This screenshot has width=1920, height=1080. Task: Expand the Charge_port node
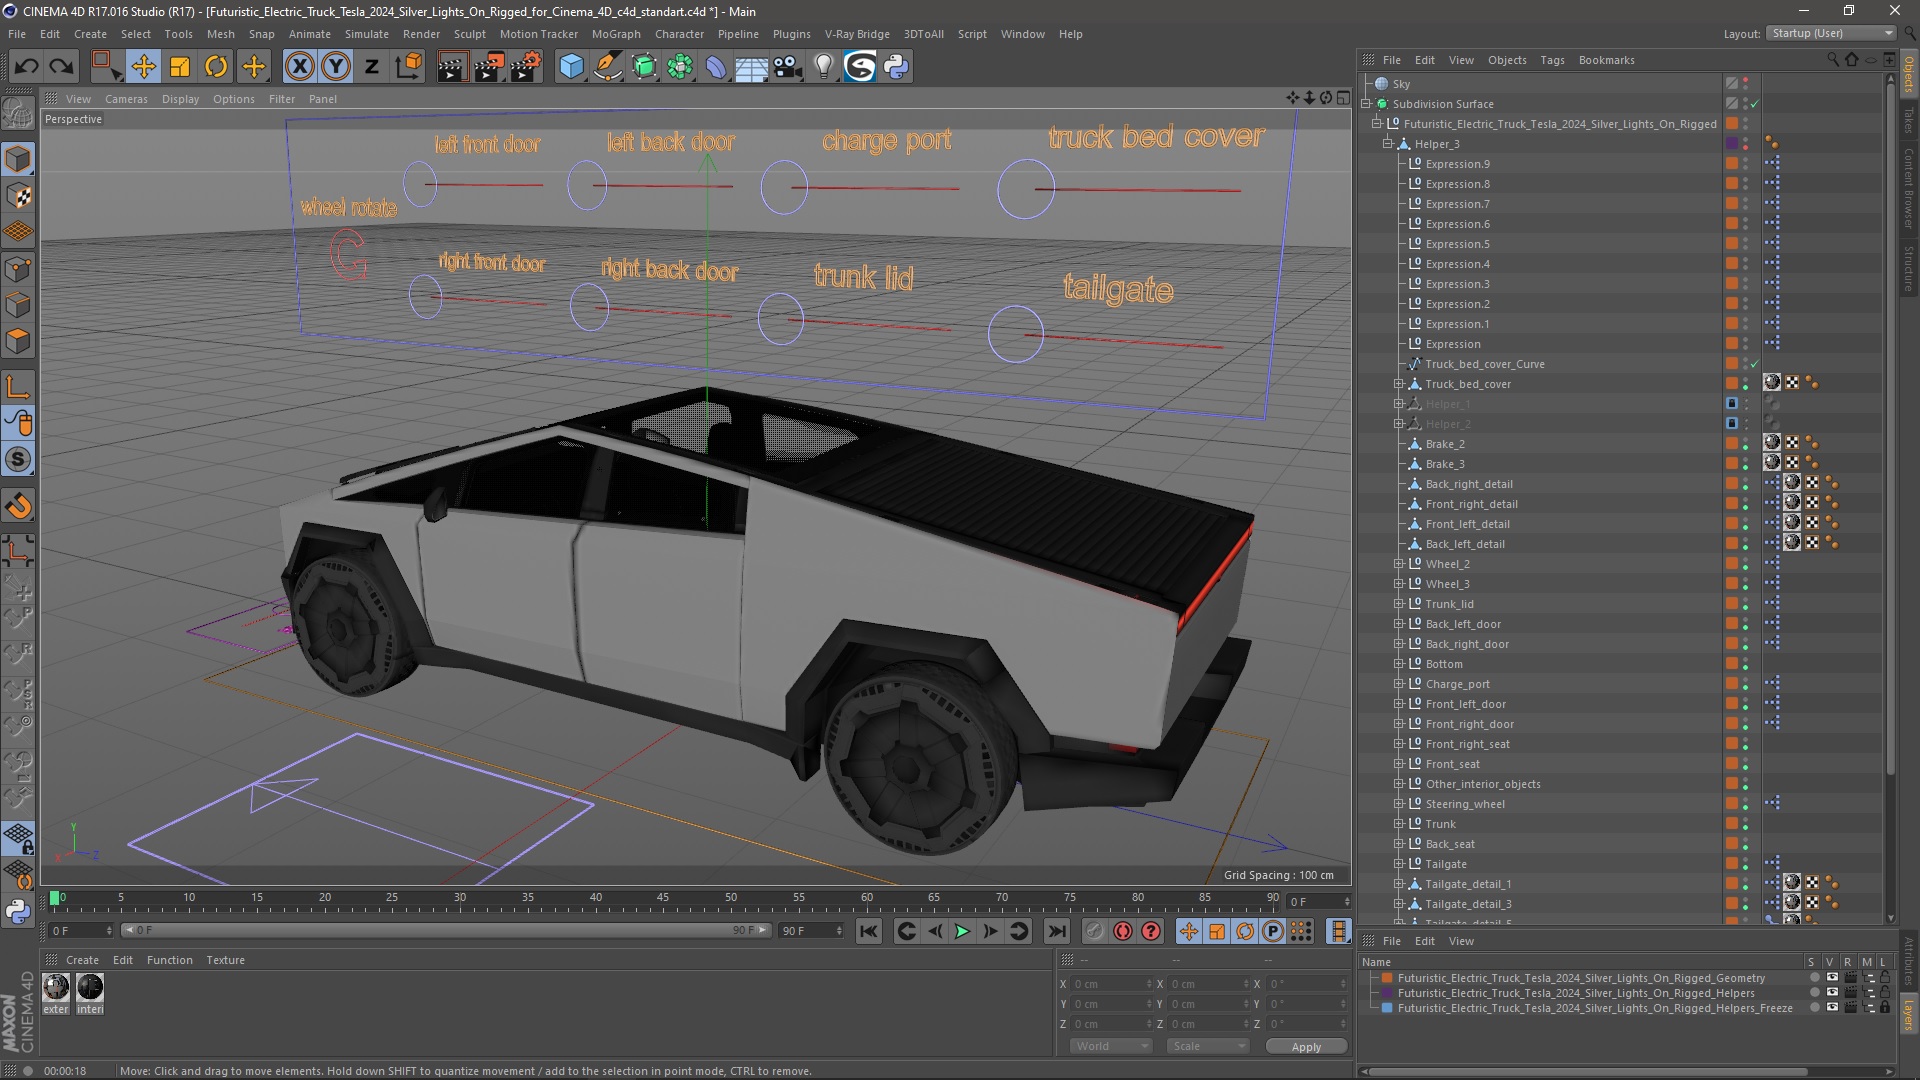point(1399,684)
